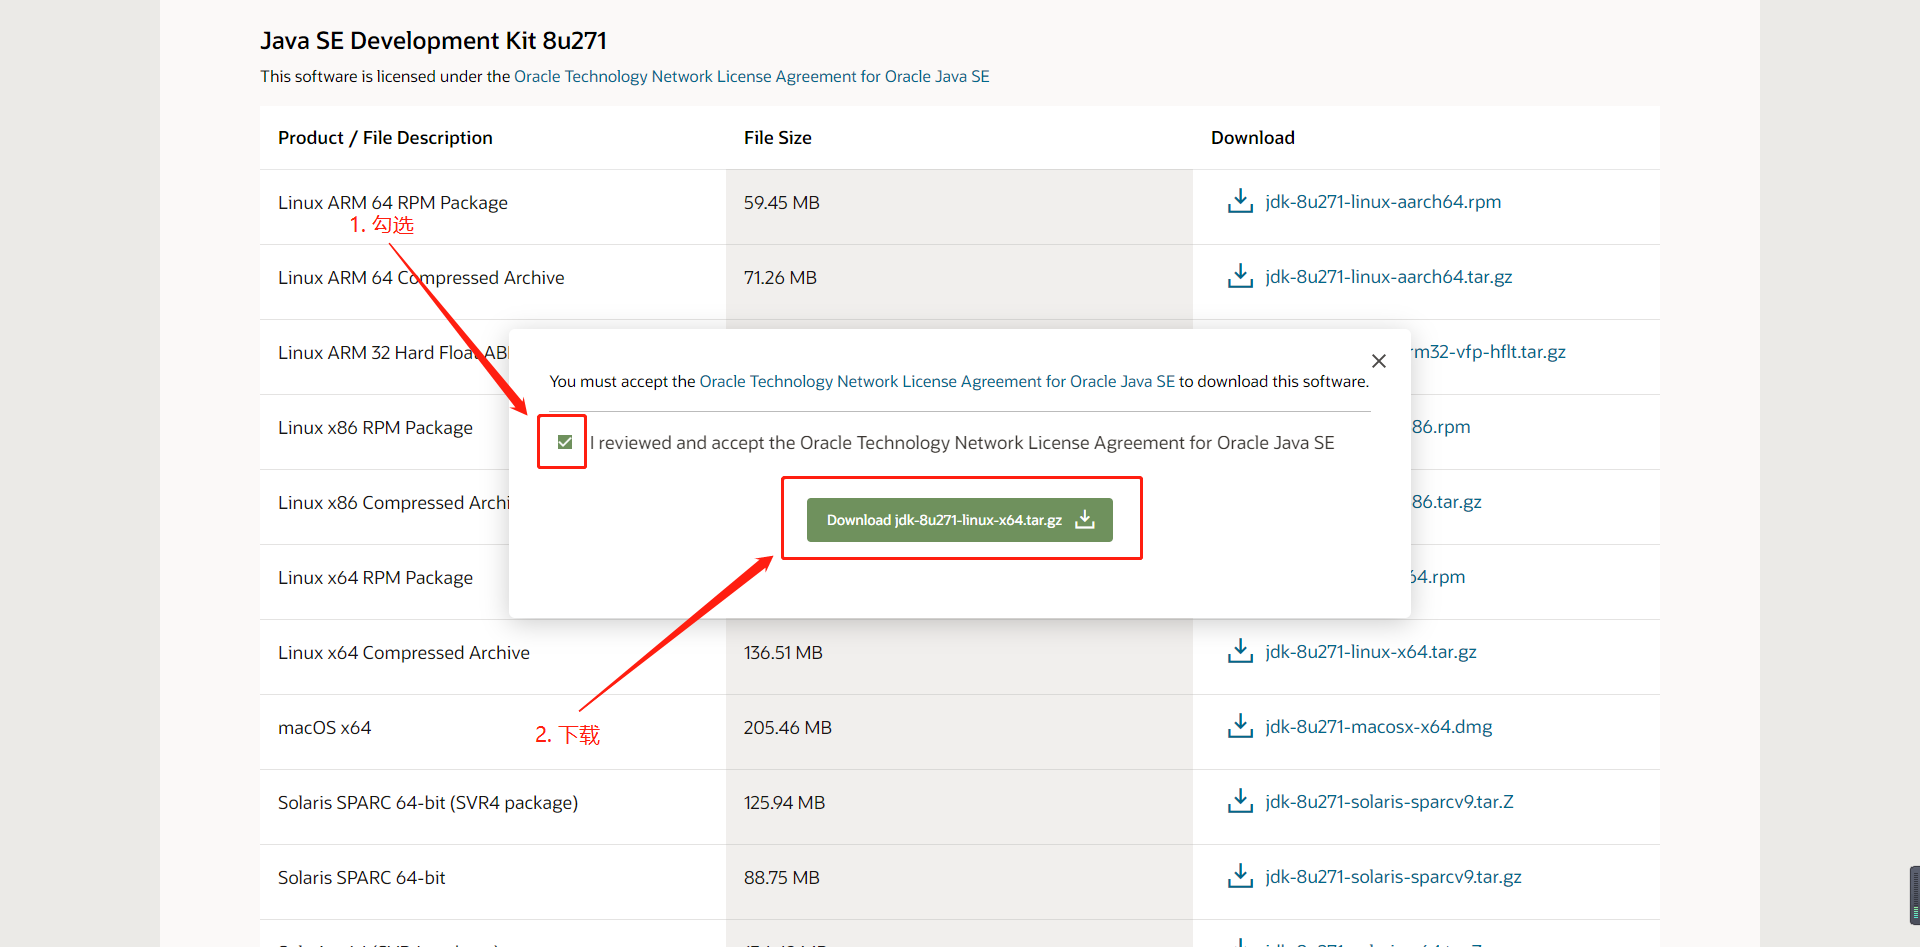
Task: Click the '205.46 MB' file size
Action: pos(788,728)
